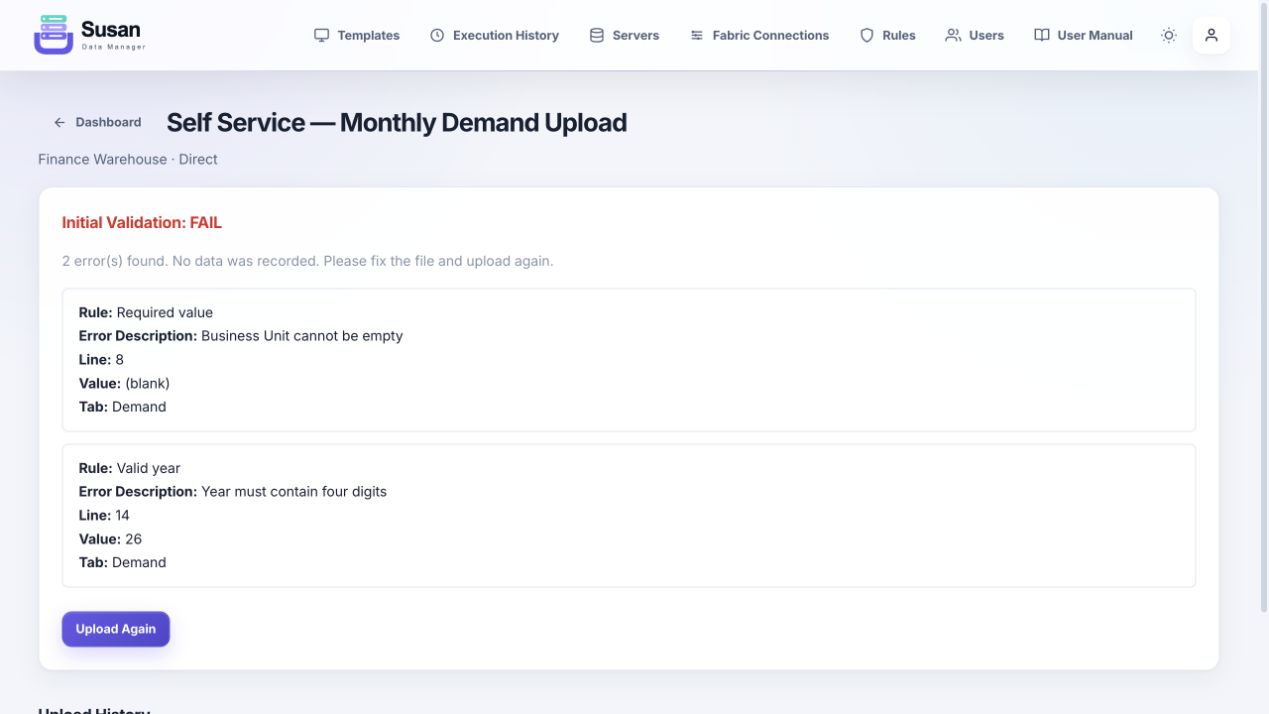Open the user profile account button
The height and width of the screenshot is (714, 1269).
pyautogui.click(x=1211, y=35)
